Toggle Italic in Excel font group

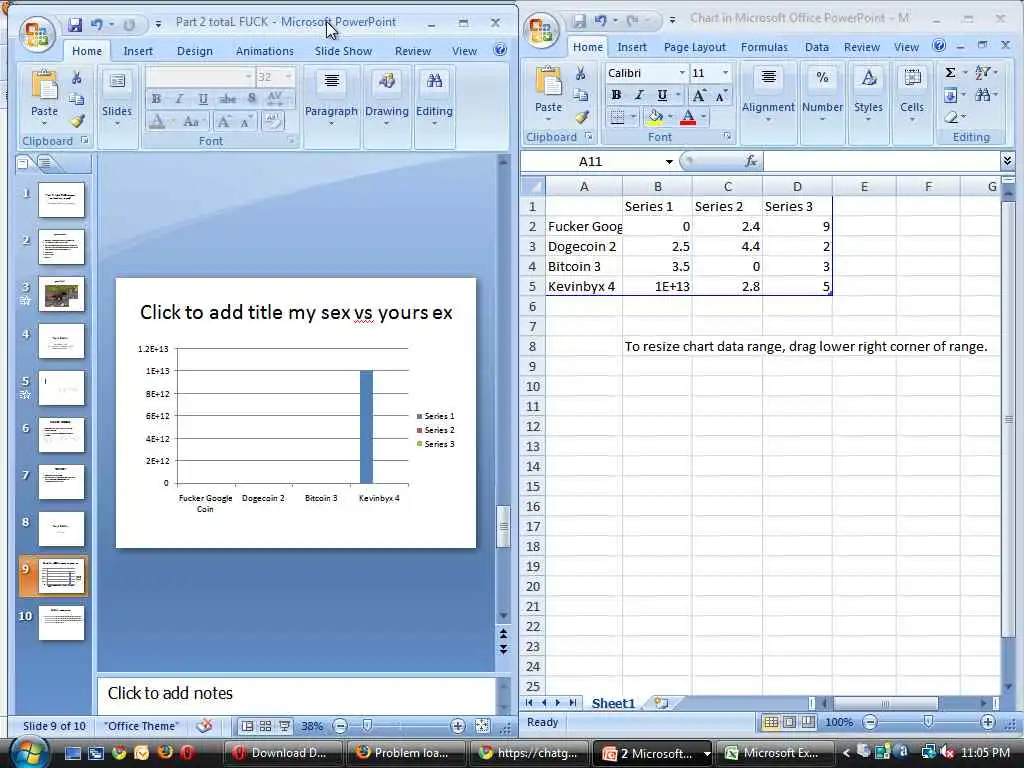pos(639,95)
